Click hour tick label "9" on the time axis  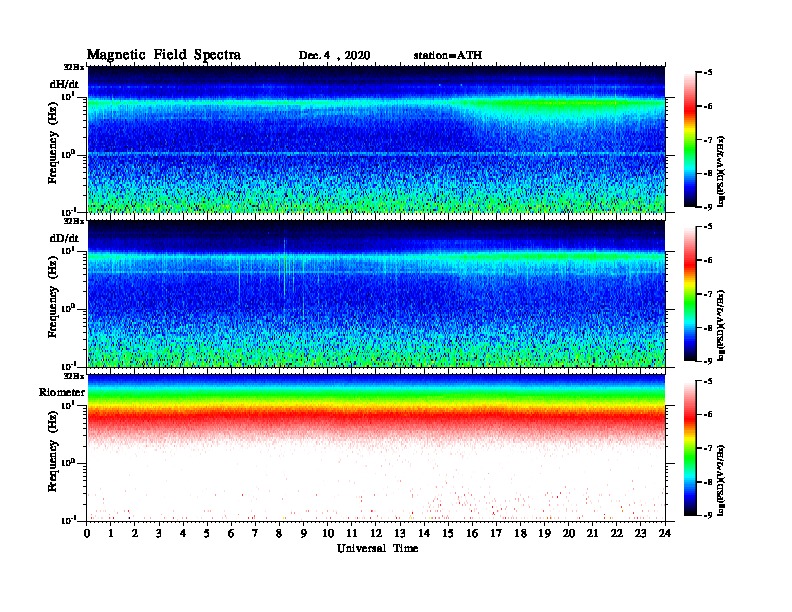point(304,533)
